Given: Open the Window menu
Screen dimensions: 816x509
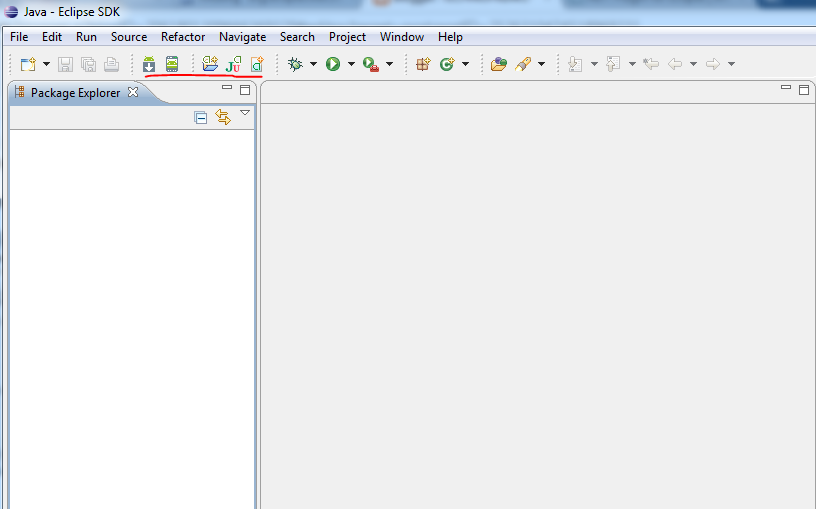Looking at the screenshot, I should [402, 37].
